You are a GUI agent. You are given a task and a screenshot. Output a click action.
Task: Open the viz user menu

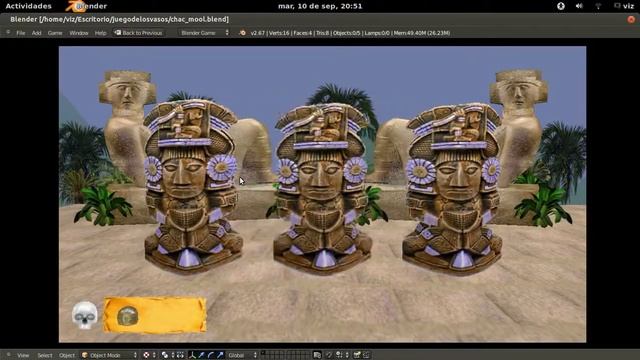(624, 6)
